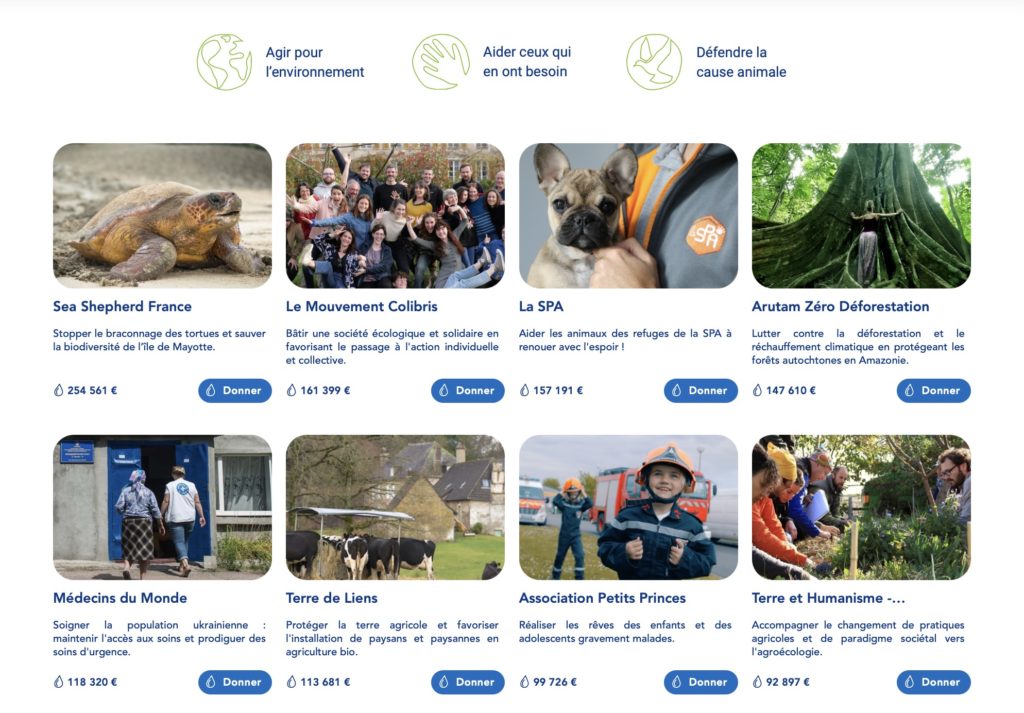Screen dimensions: 1024x713
Task: Click the globe environment icon
Action: point(225,62)
